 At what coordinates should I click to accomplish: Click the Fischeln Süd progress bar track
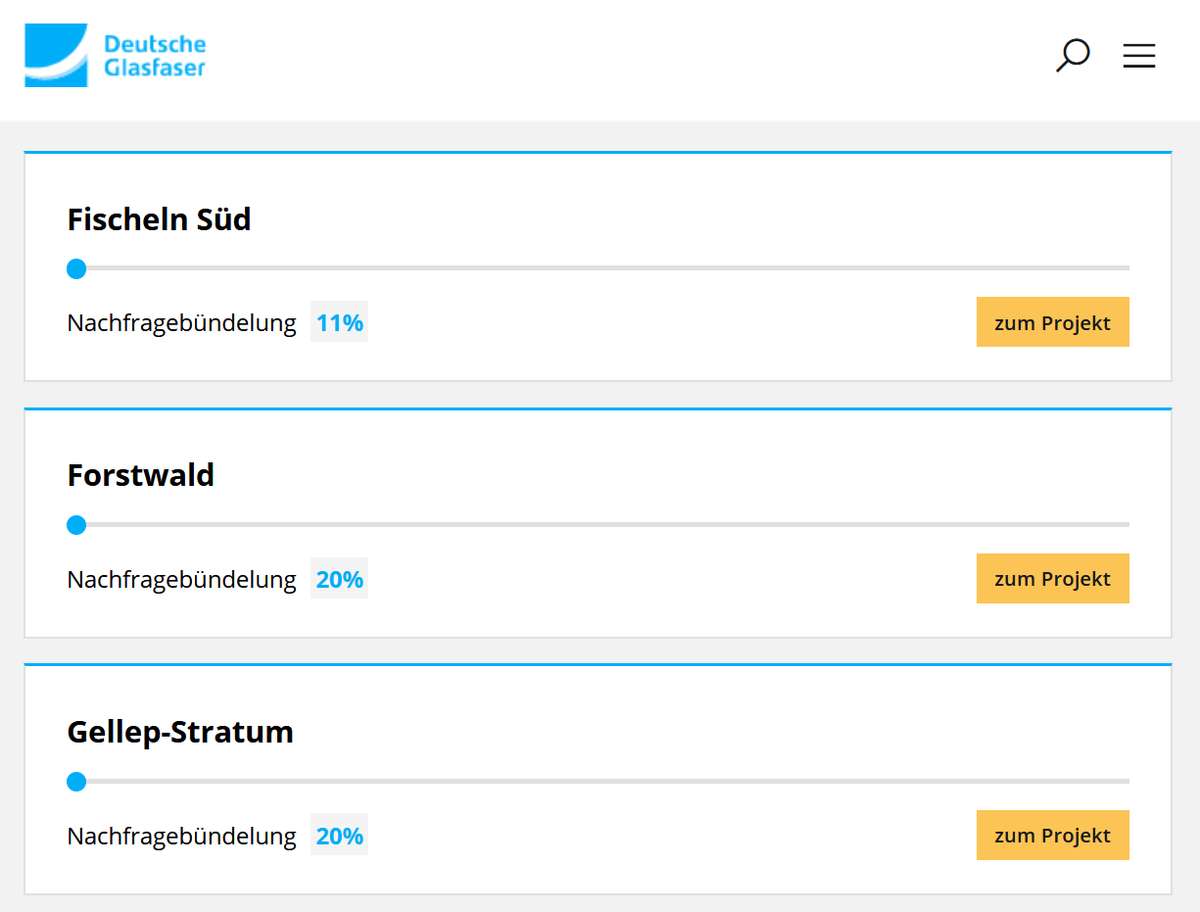tap(600, 268)
